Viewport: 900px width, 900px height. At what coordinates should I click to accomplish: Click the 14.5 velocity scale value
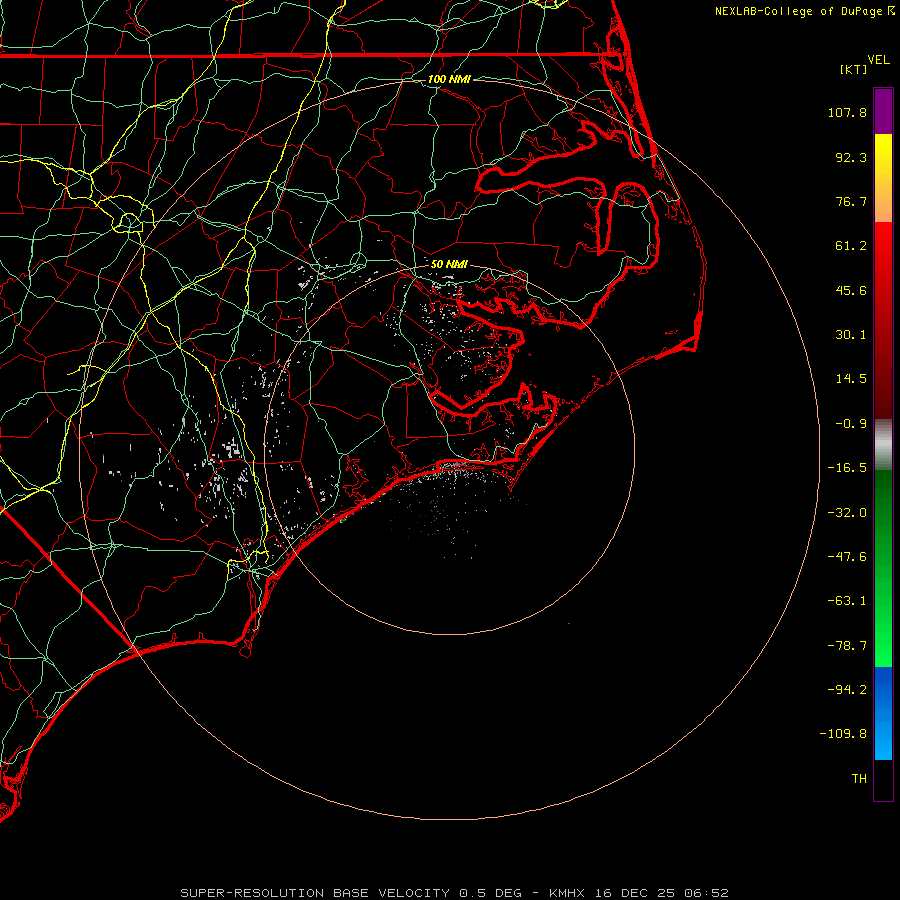point(851,379)
